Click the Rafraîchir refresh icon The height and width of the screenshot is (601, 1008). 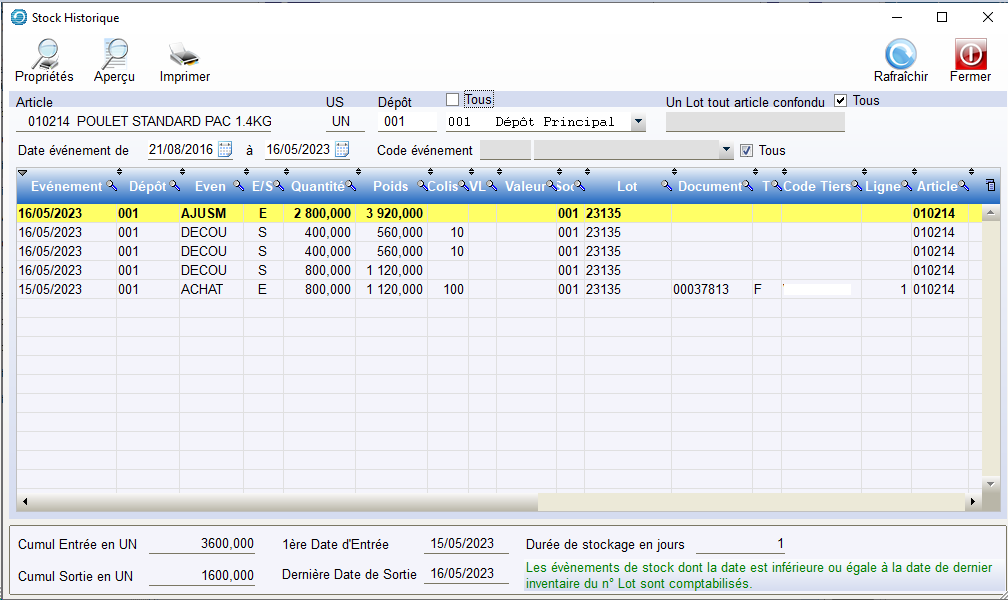900,55
